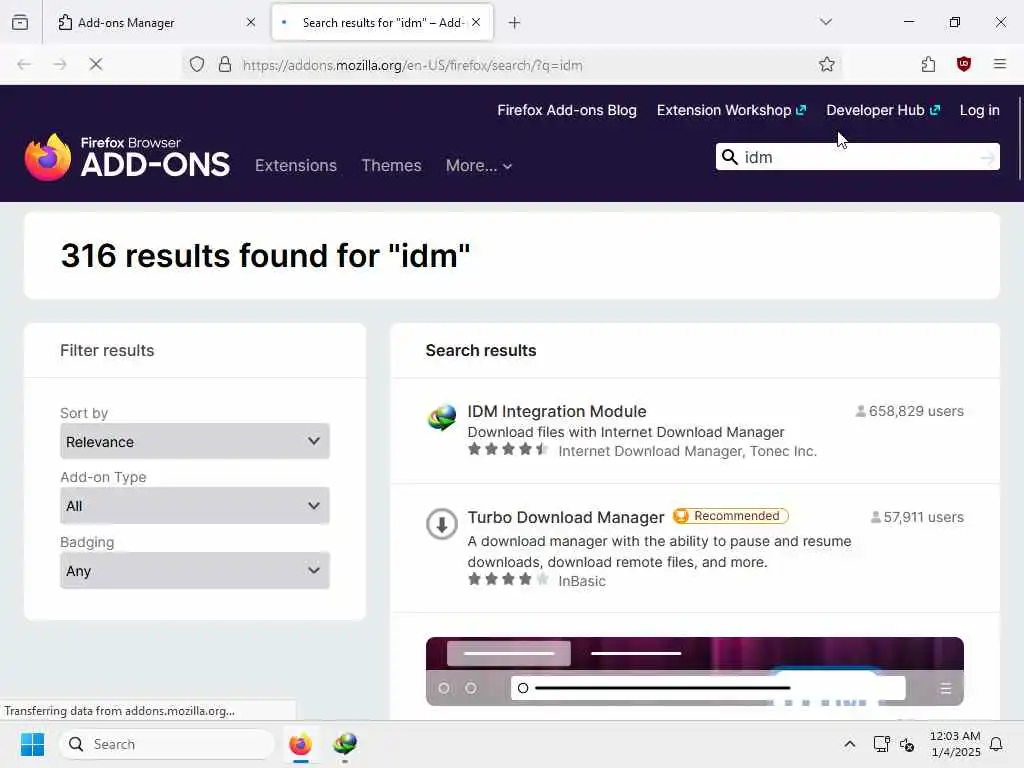Viewport: 1024px width, 768px height.
Task: Click the "InBasic" author text
Action: tap(582, 581)
